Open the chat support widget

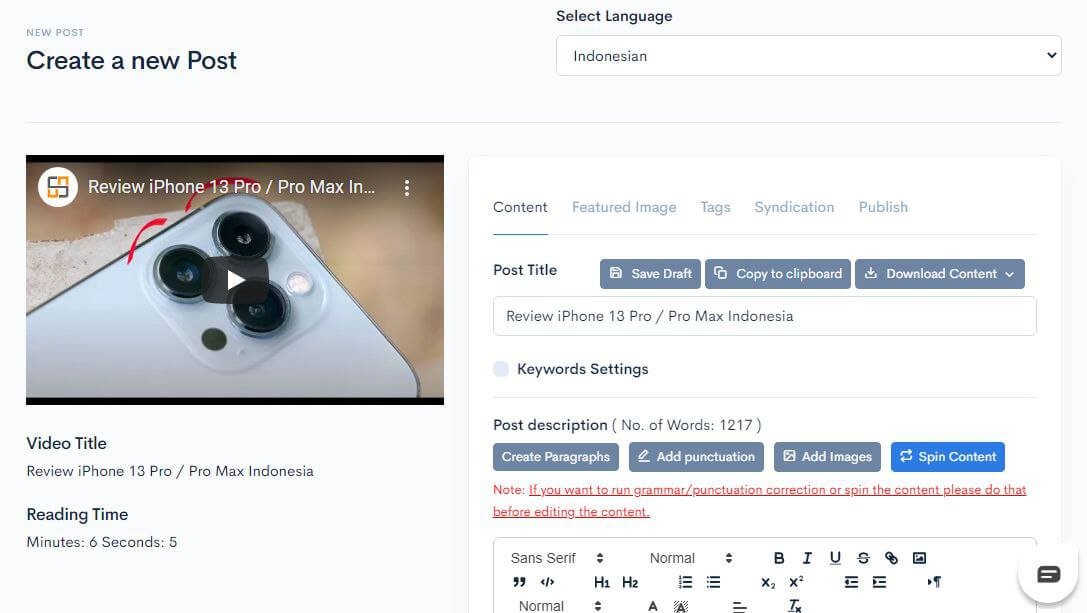[x=1048, y=573]
